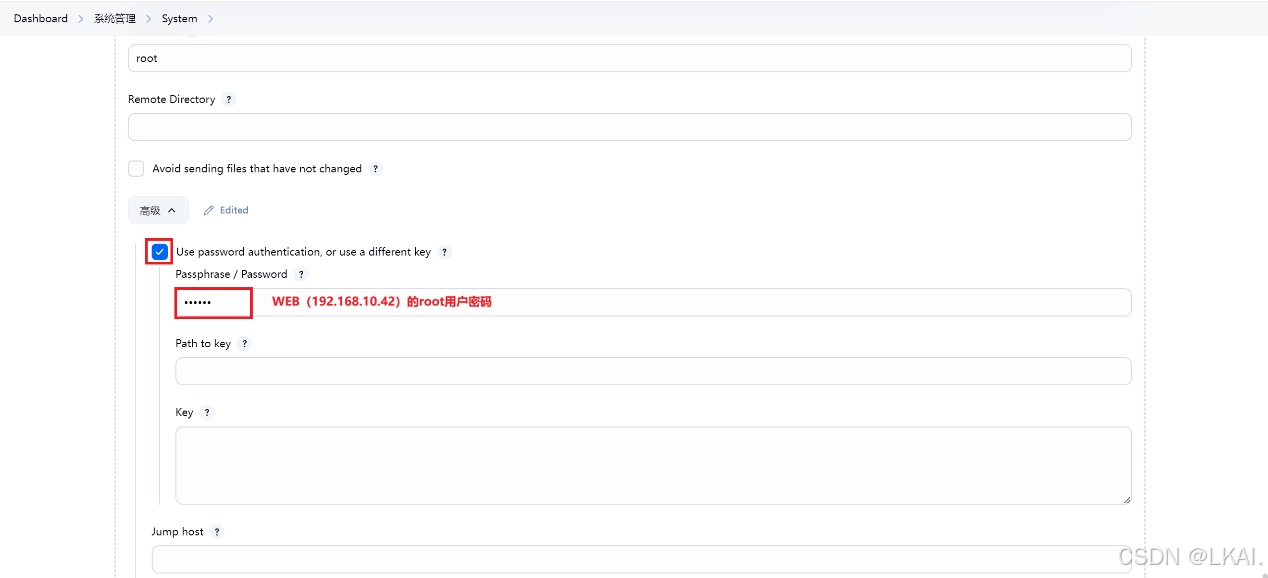Click the Passphrase / Password label
This screenshot has width=1268, height=578.
click(231, 274)
